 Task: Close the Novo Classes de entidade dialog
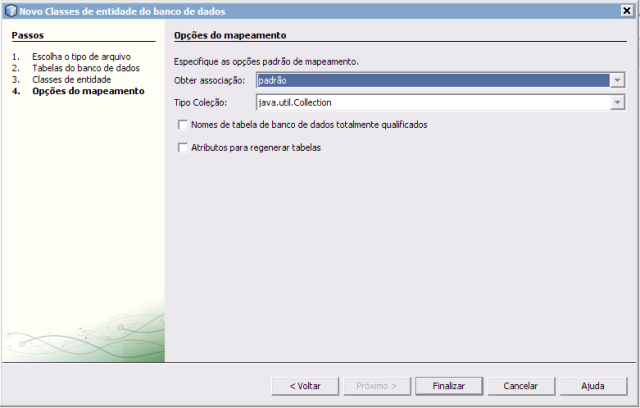[x=625, y=10]
